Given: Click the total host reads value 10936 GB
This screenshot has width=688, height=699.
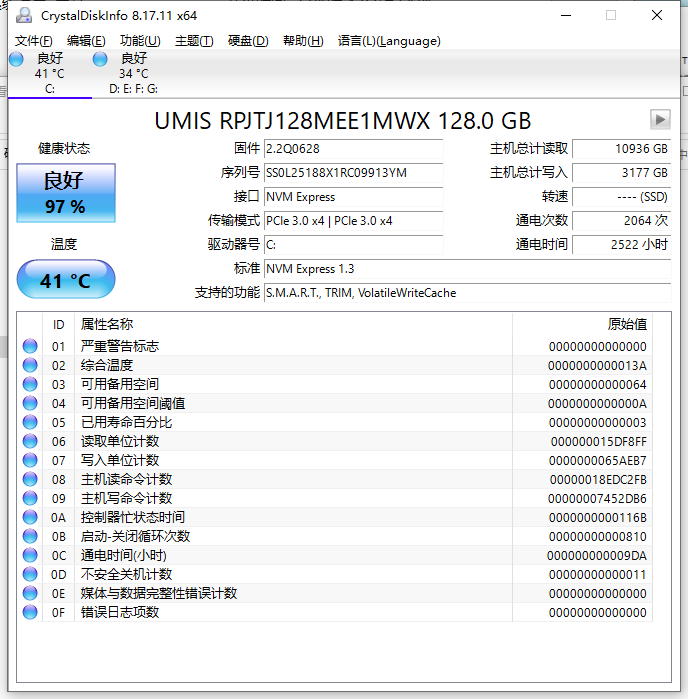Looking at the screenshot, I should (x=622, y=149).
